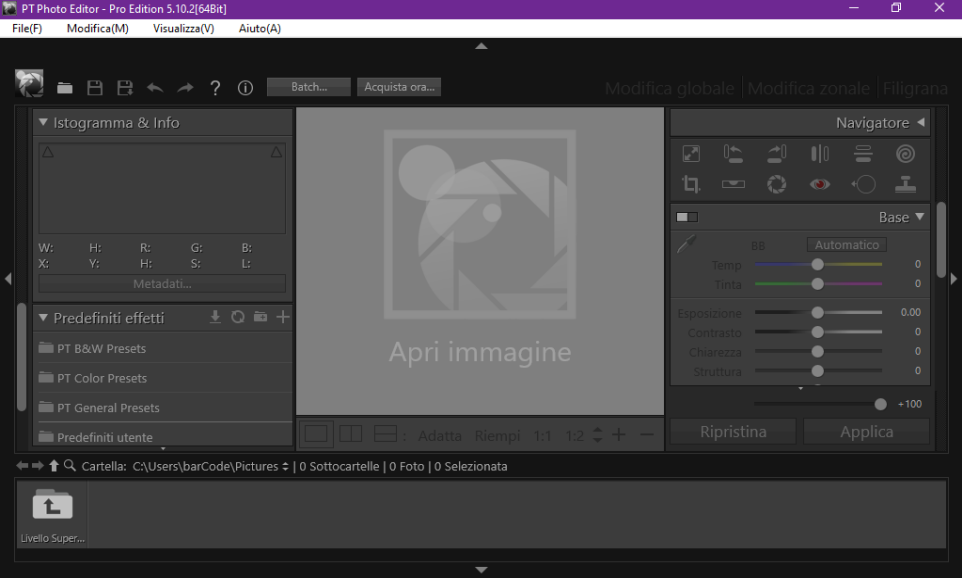The image size is (962, 578).
Task: Click the Applica button
Action: (866, 431)
